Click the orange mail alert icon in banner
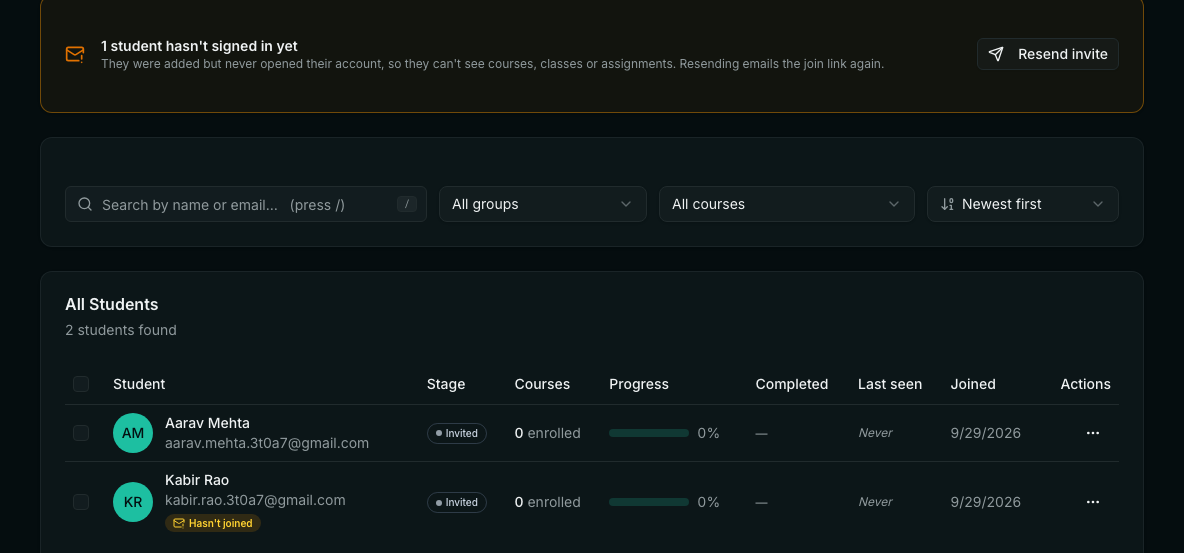The image size is (1184, 553). click(x=75, y=54)
